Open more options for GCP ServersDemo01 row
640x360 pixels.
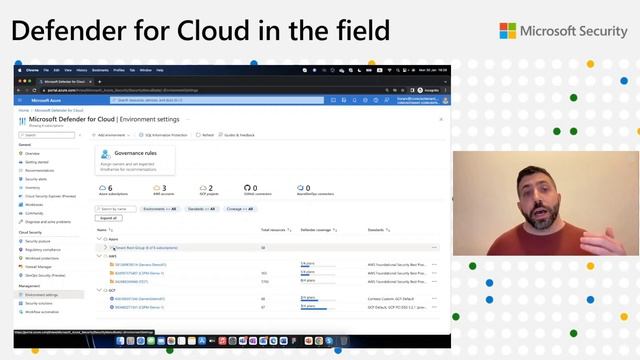434,298
